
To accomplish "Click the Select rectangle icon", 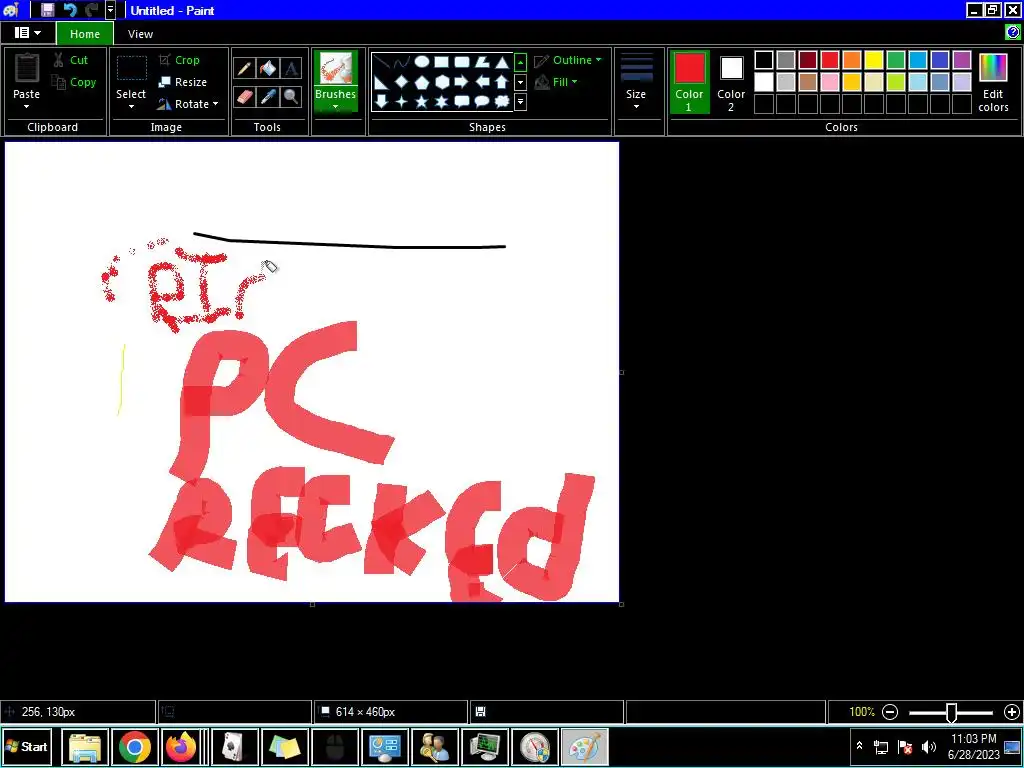I will click(x=131, y=69).
